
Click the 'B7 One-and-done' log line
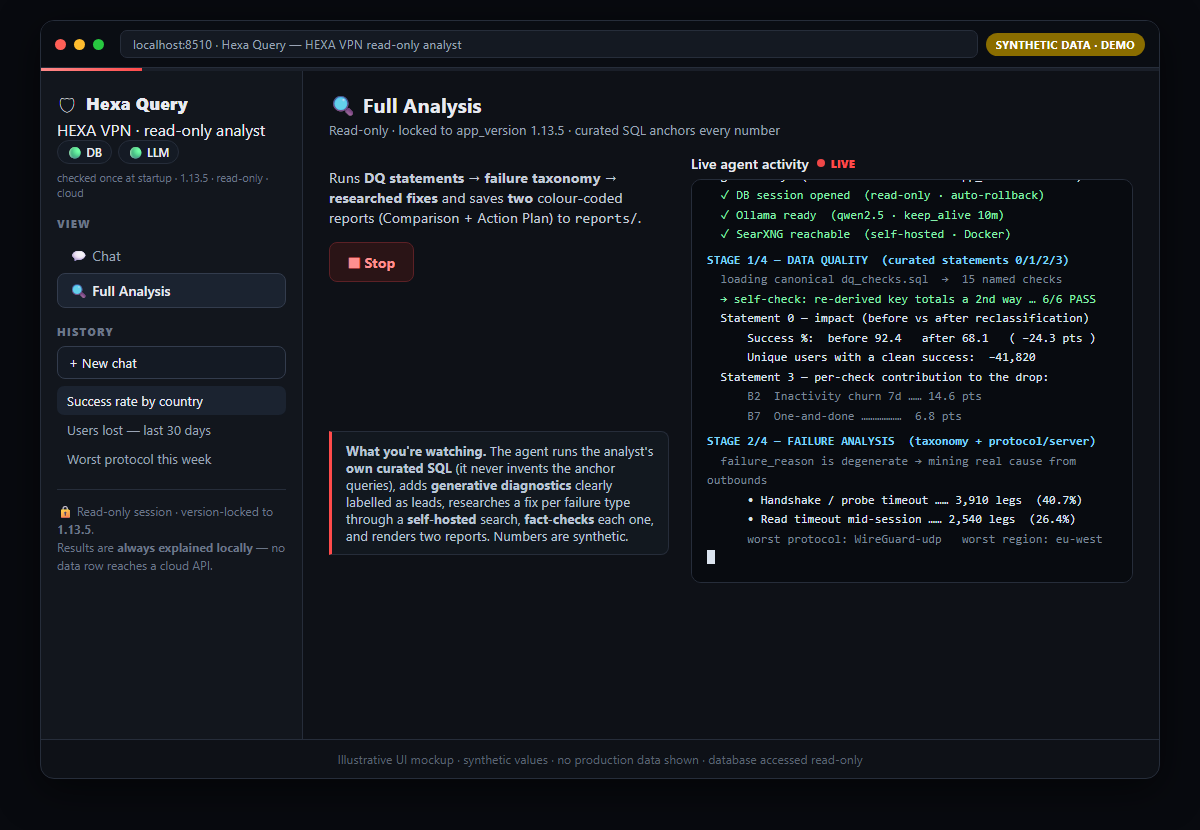854,416
